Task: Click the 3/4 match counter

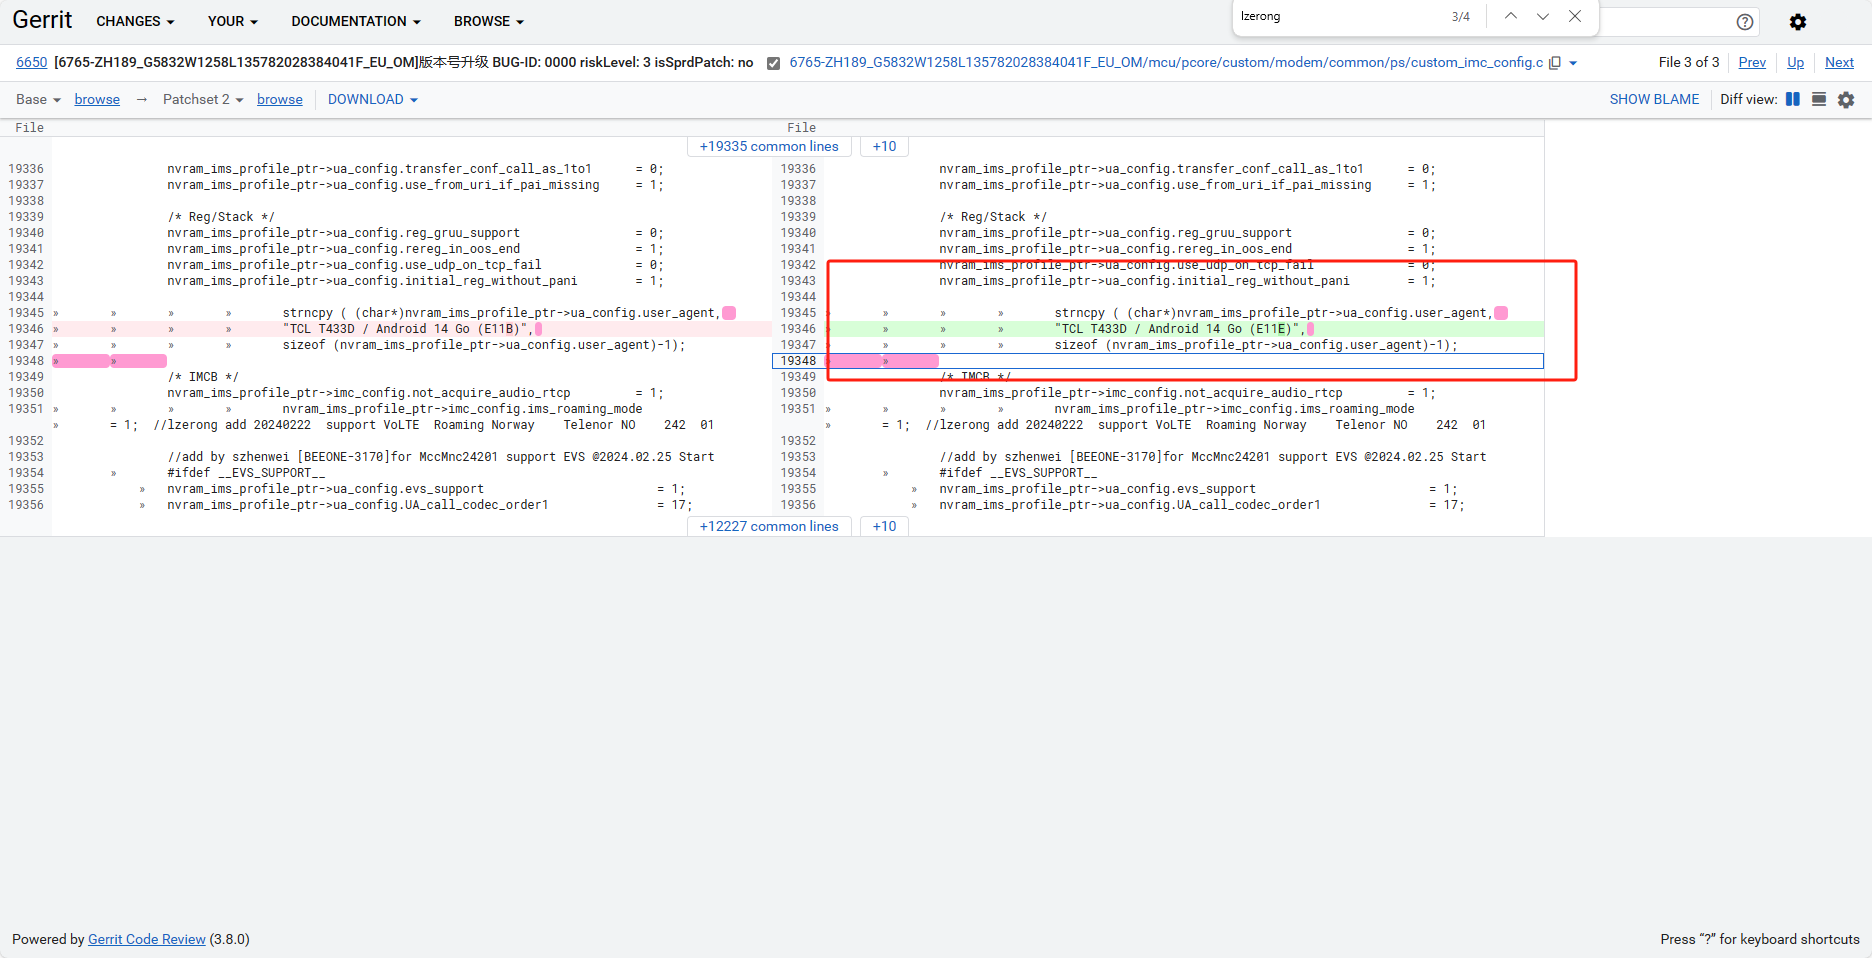Action: [x=1461, y=16]
